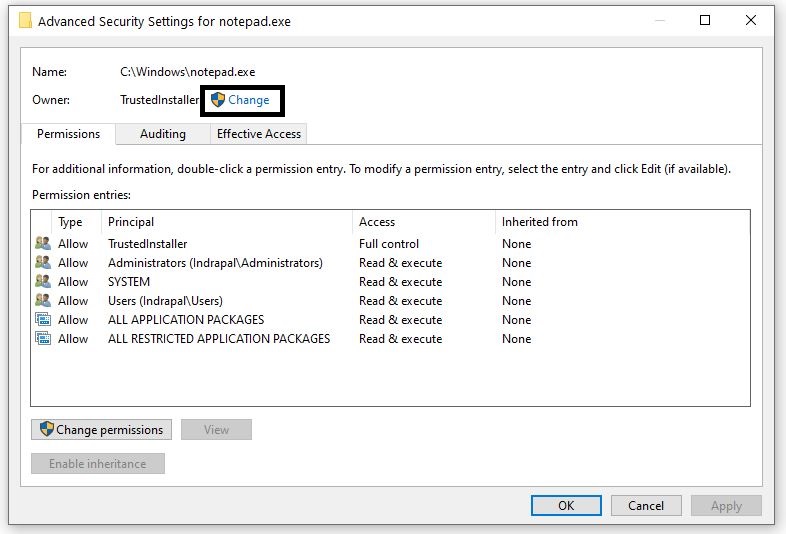Click the TrustedInstaller row user icon
This screenshot has width=786, height=534.
pos(43,244)
